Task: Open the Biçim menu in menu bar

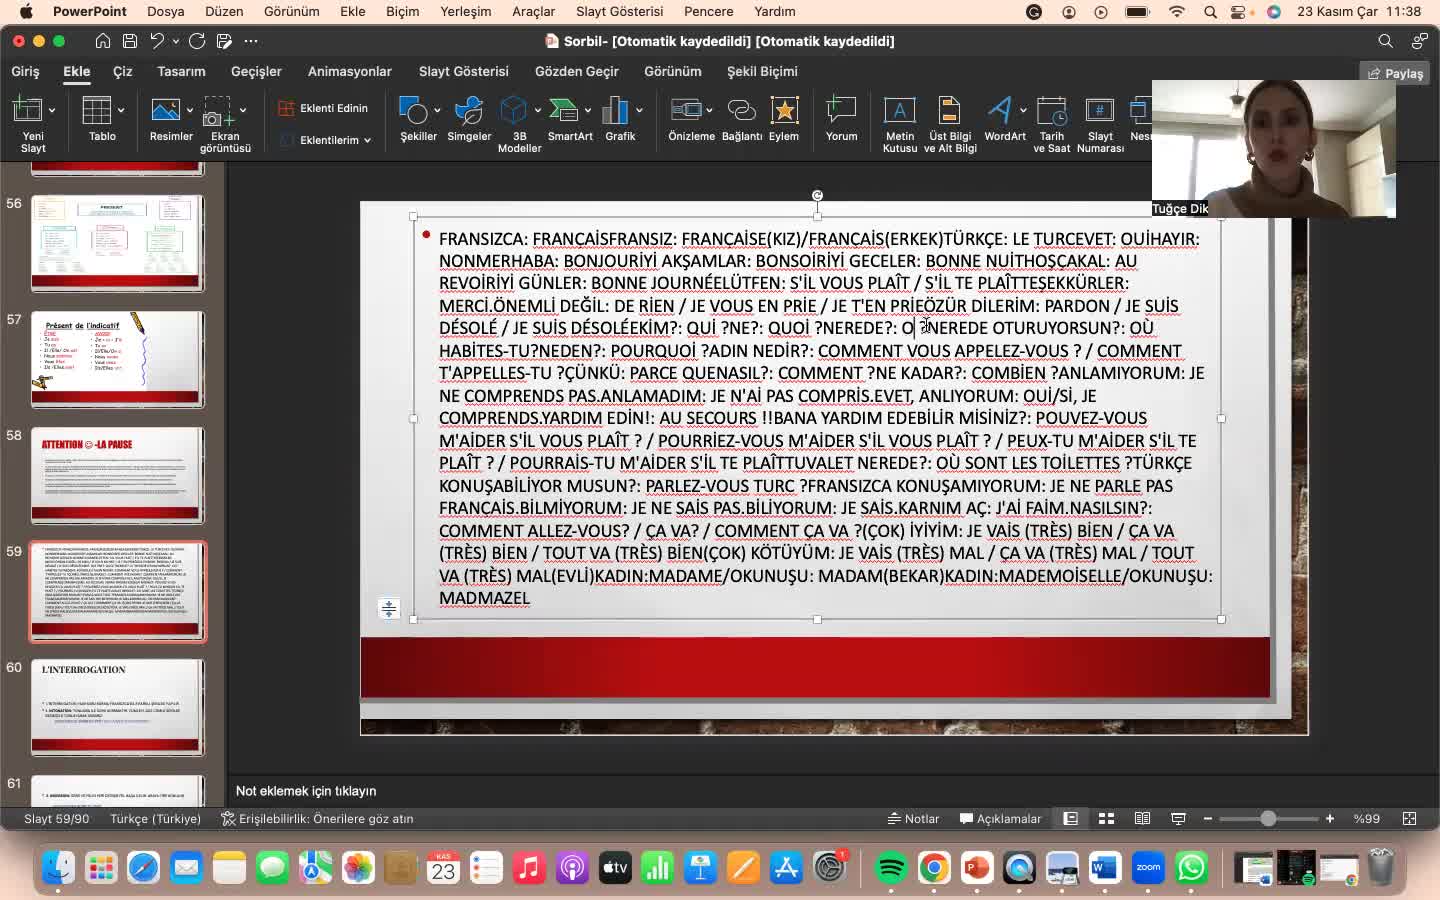Action: 402,12
